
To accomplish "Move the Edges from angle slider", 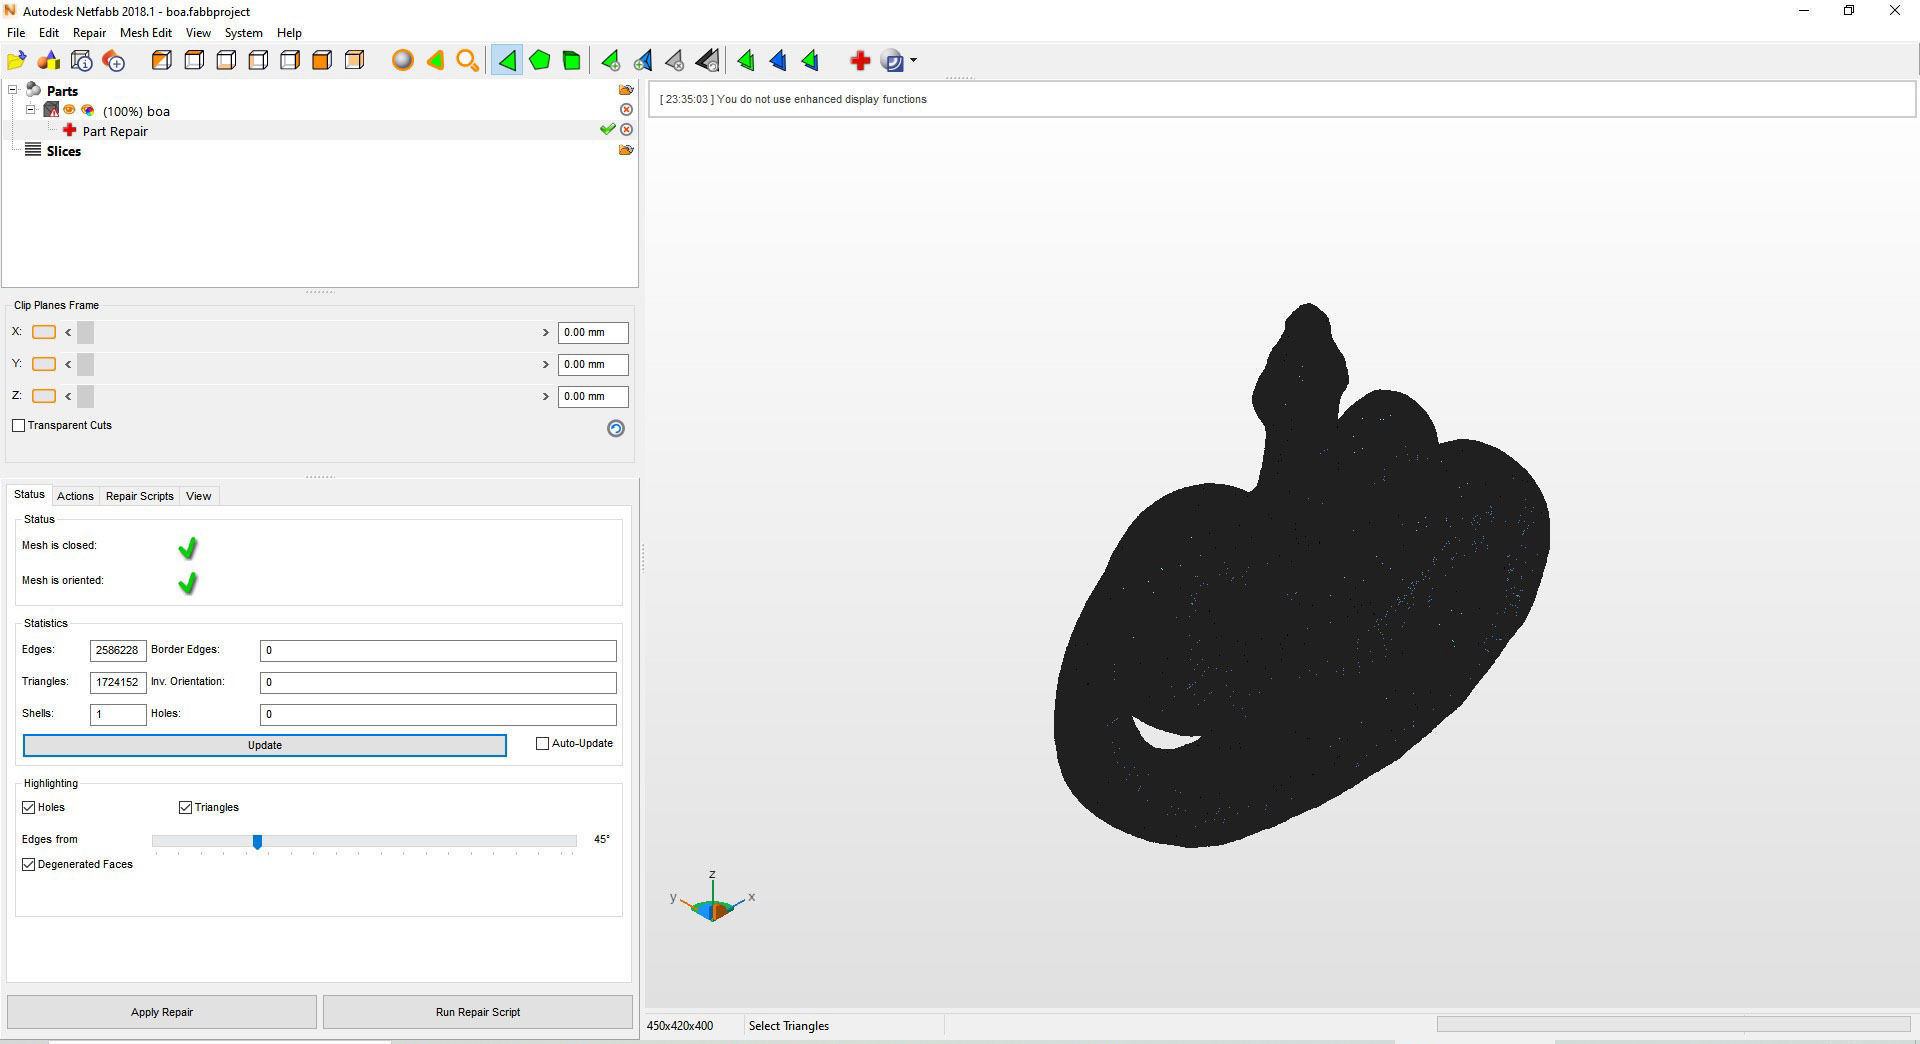I will pos(258,842).
